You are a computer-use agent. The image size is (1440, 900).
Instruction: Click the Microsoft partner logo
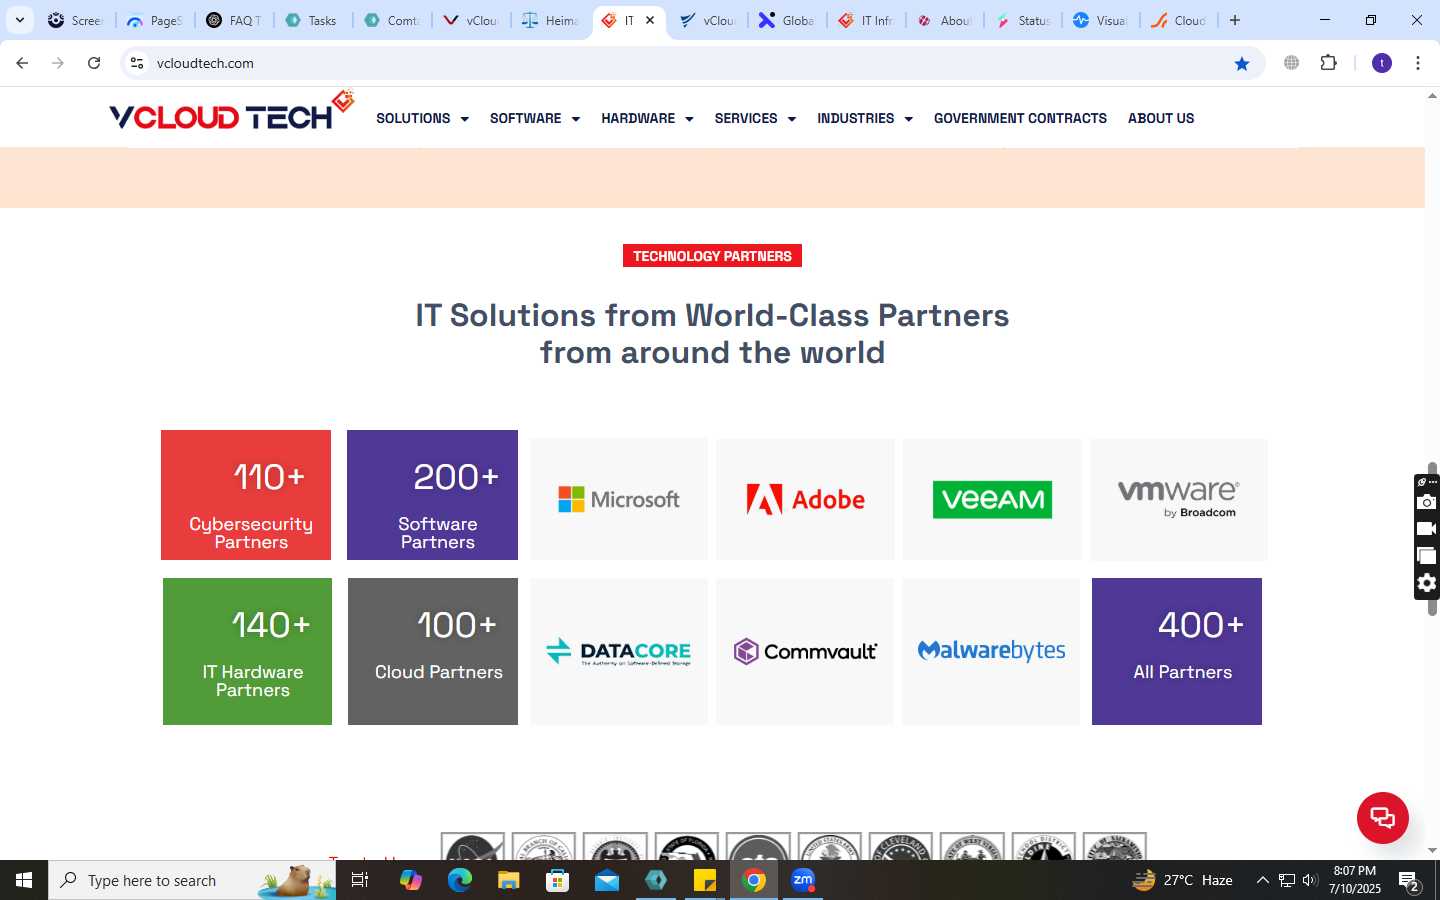pos(619,499)
